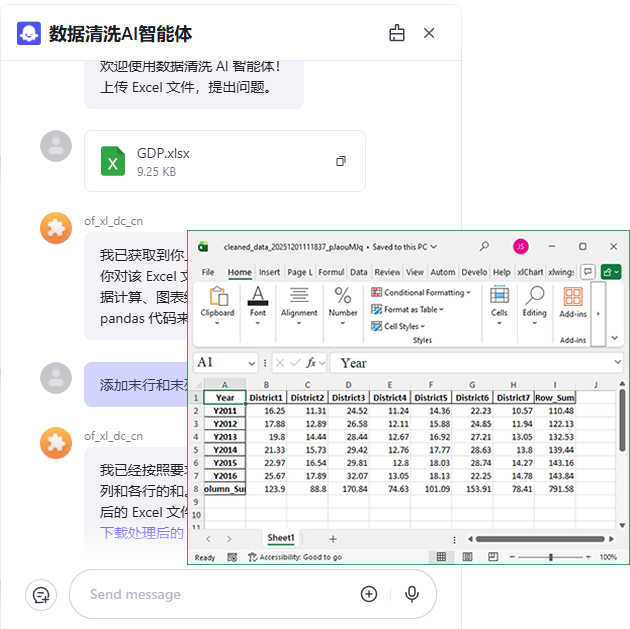Click the green Share button

(611, 272)
